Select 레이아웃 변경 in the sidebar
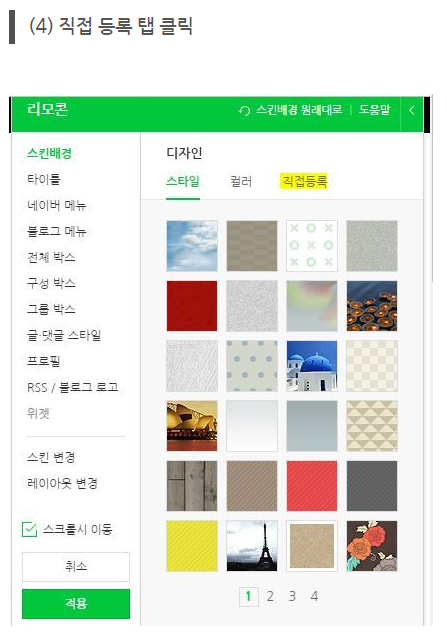The image size is (447, 638). coord(62,483)
